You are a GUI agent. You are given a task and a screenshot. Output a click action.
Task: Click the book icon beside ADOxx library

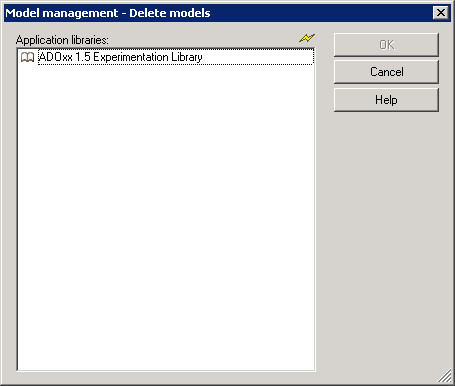coord(27,57)
